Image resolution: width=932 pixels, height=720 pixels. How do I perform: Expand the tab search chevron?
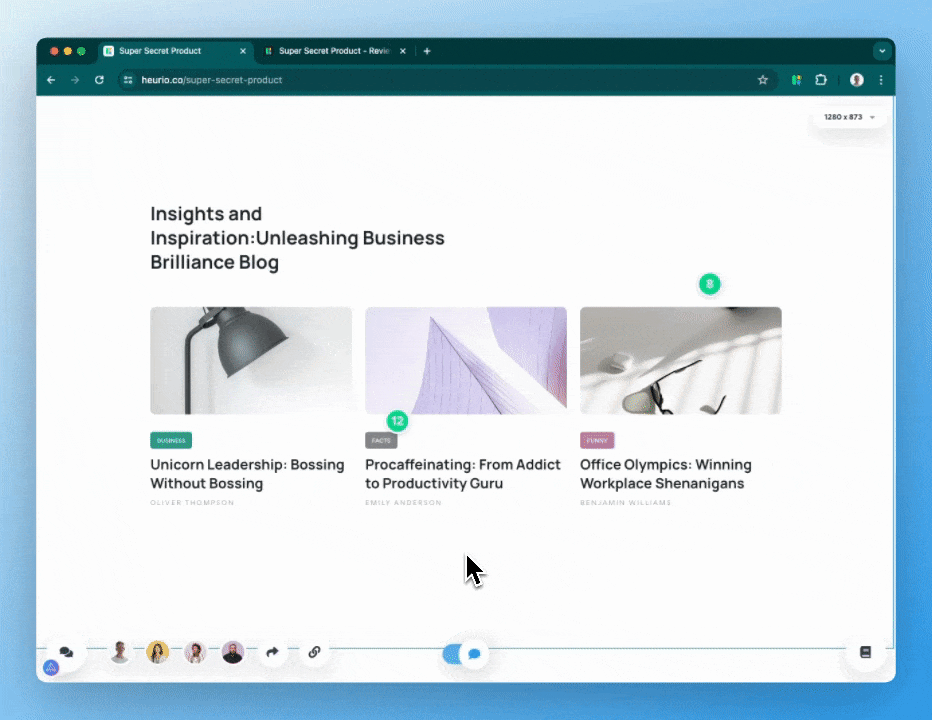(881, 51)
